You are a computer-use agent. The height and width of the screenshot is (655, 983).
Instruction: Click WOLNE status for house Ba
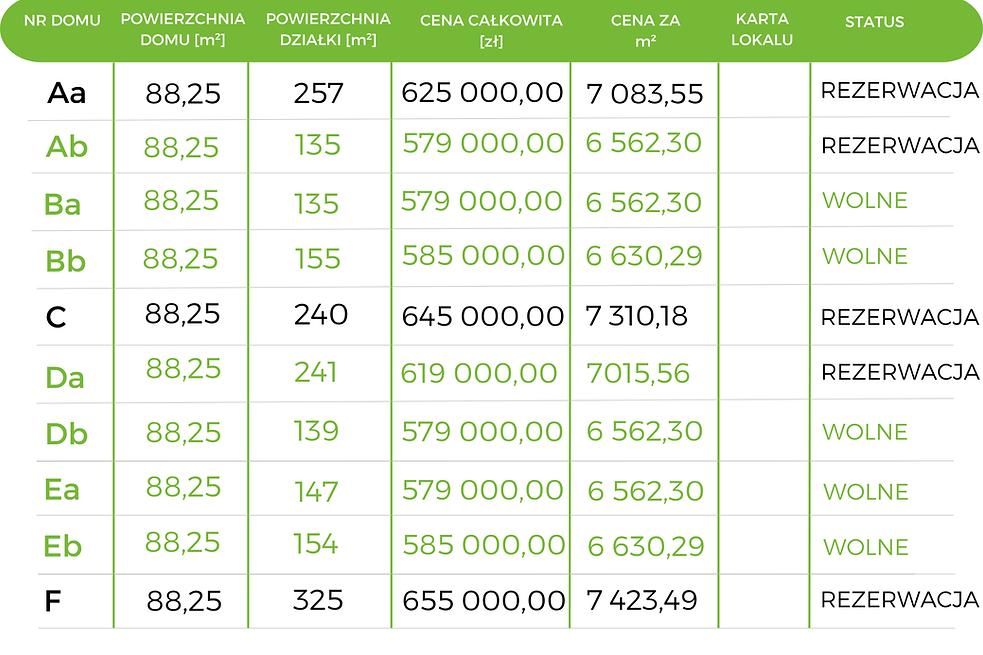click(865, 201)
